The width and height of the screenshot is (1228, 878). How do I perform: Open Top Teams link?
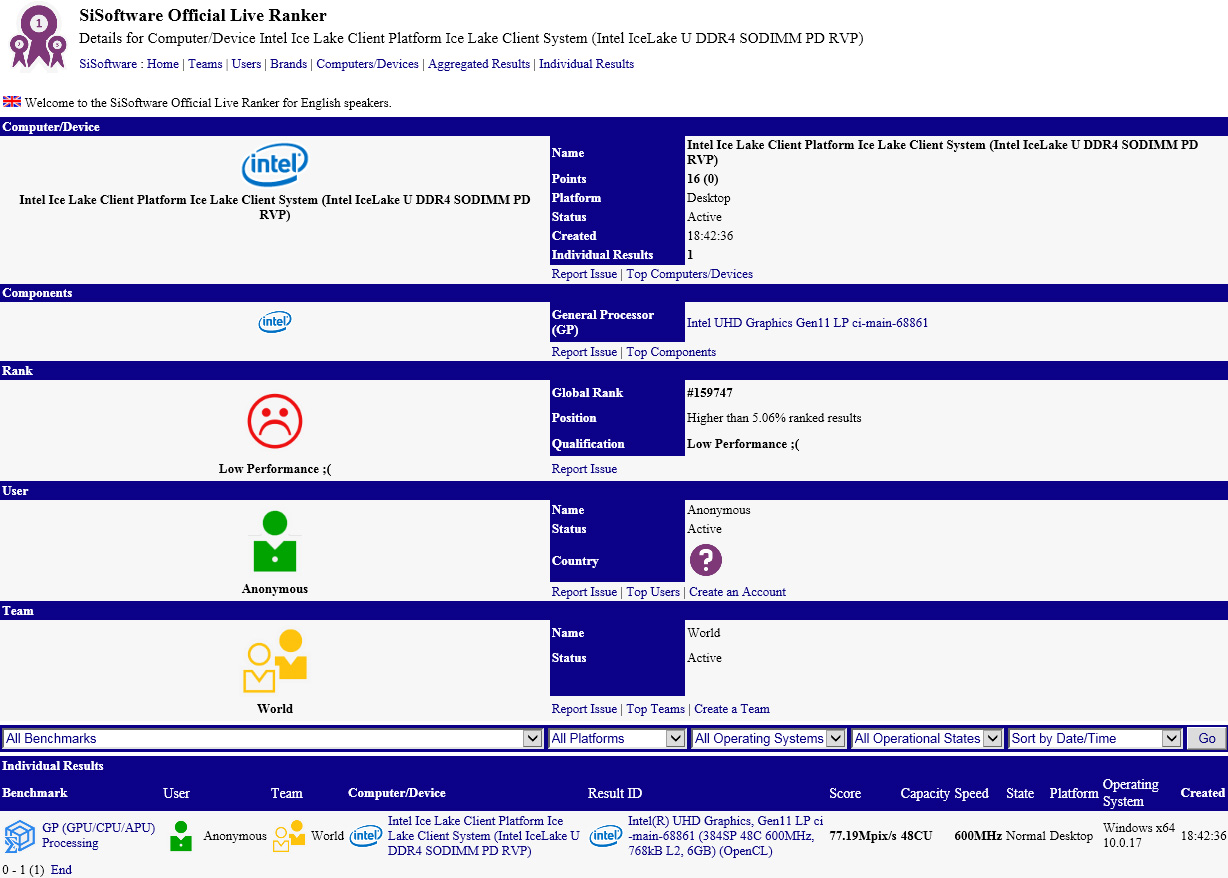[656, 709]
